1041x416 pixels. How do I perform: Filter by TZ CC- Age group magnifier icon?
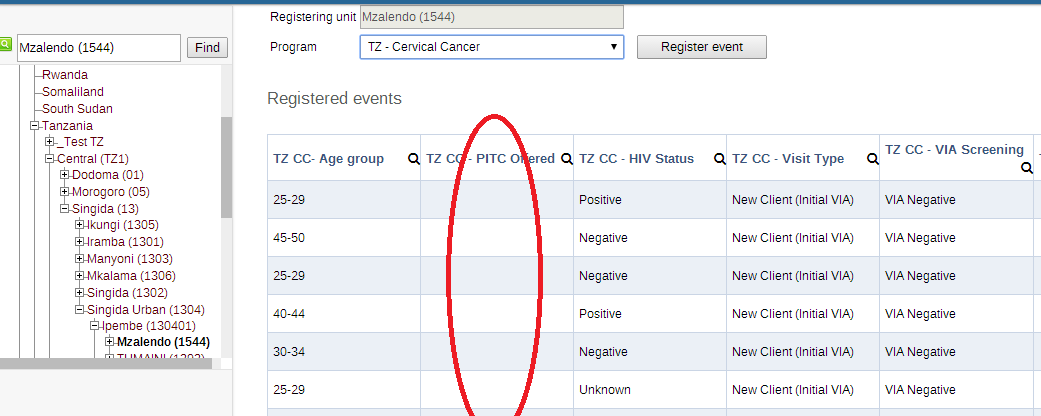point(413,159)
